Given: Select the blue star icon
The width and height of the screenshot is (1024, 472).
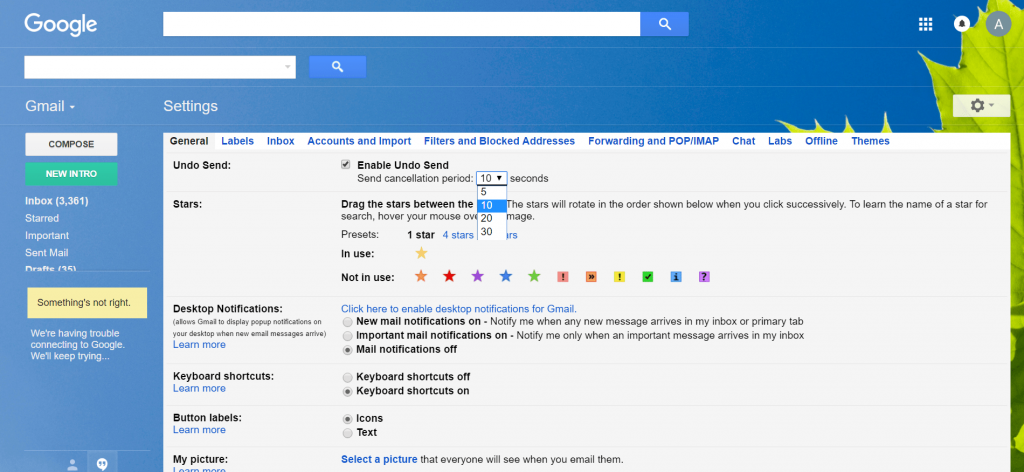Looking at the screenshot, I should [x=506, y=276].
